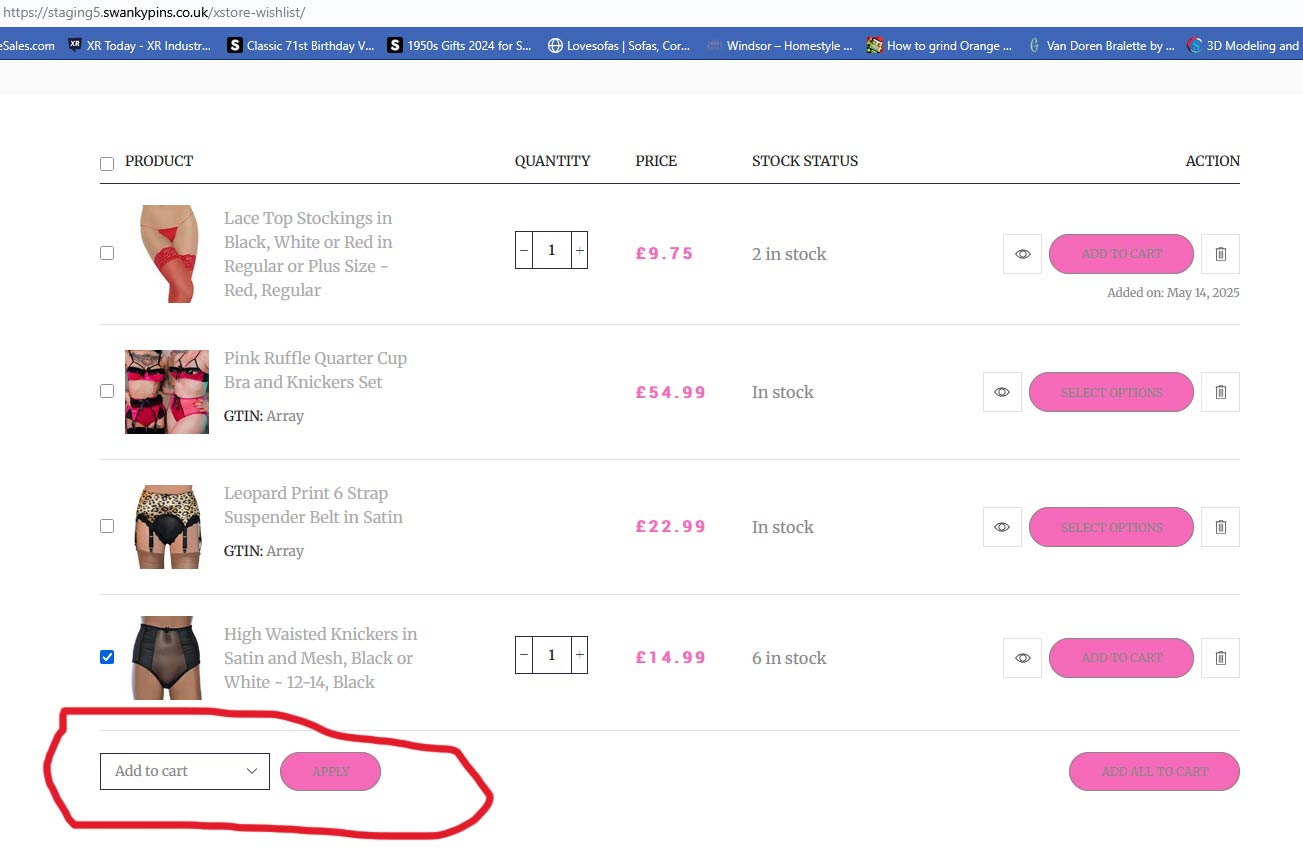The image size is (1303, 848).
Task: Click the '6 in stock' status
Action: [x=789, y=658]
